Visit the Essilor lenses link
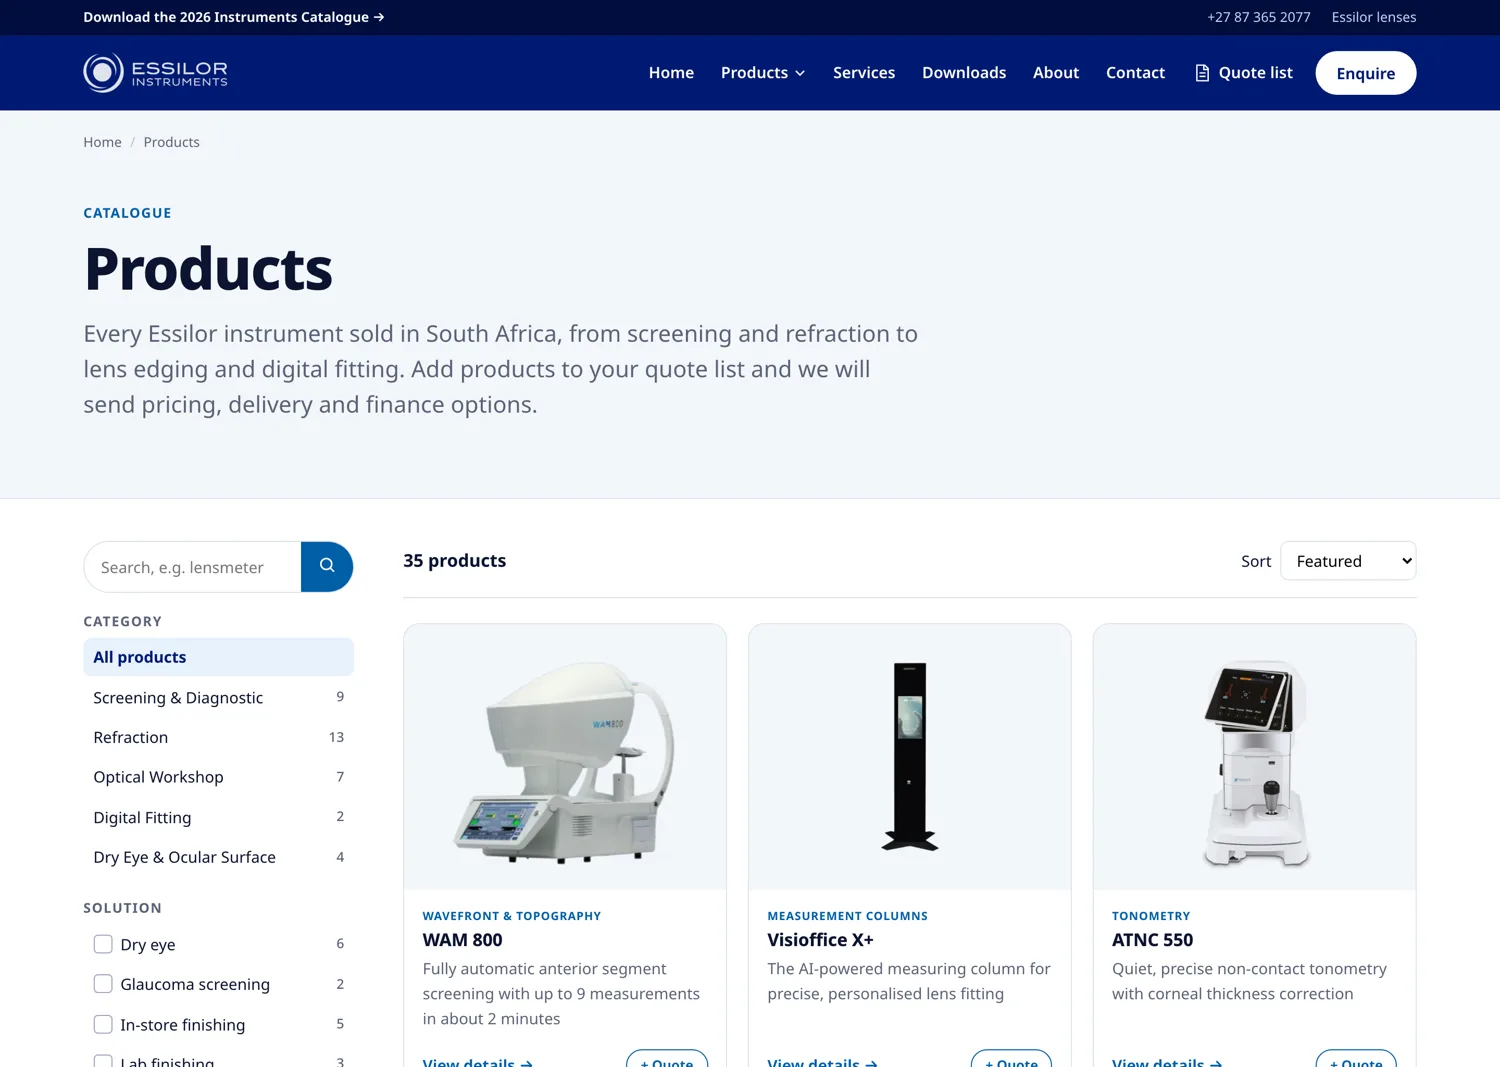Screen dimensions: 1500x1067 (1374, 17)
